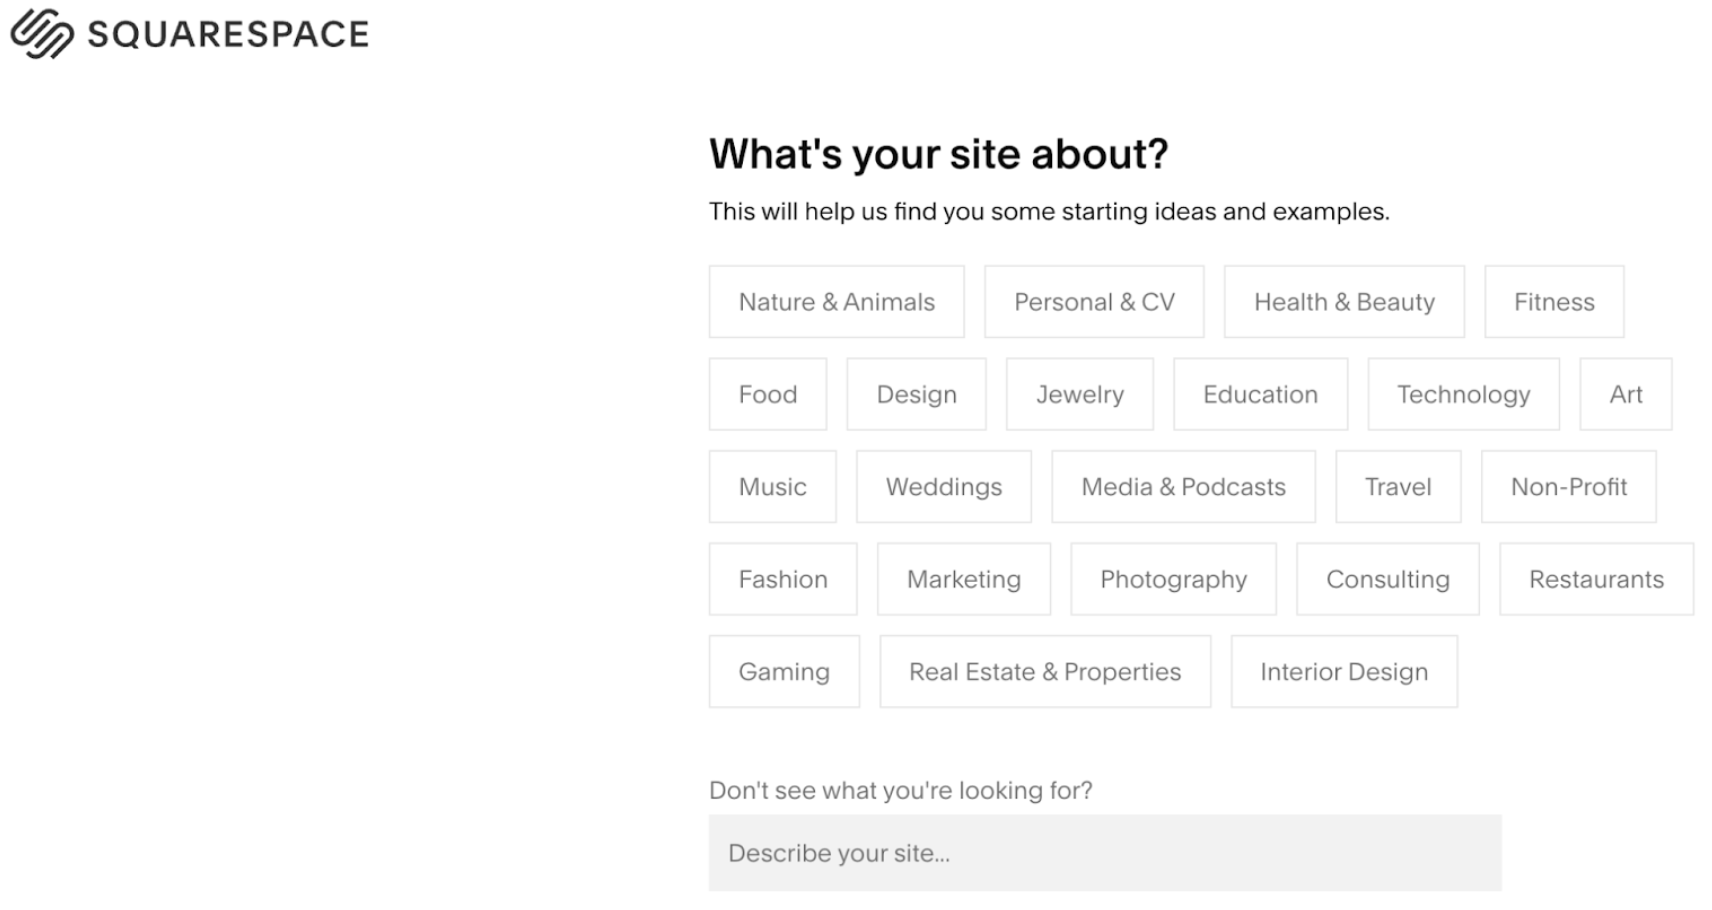This screenshot has height=910, width=1712.
Task: Select the Interior Design option
Action: click(x=1343, y=671)
